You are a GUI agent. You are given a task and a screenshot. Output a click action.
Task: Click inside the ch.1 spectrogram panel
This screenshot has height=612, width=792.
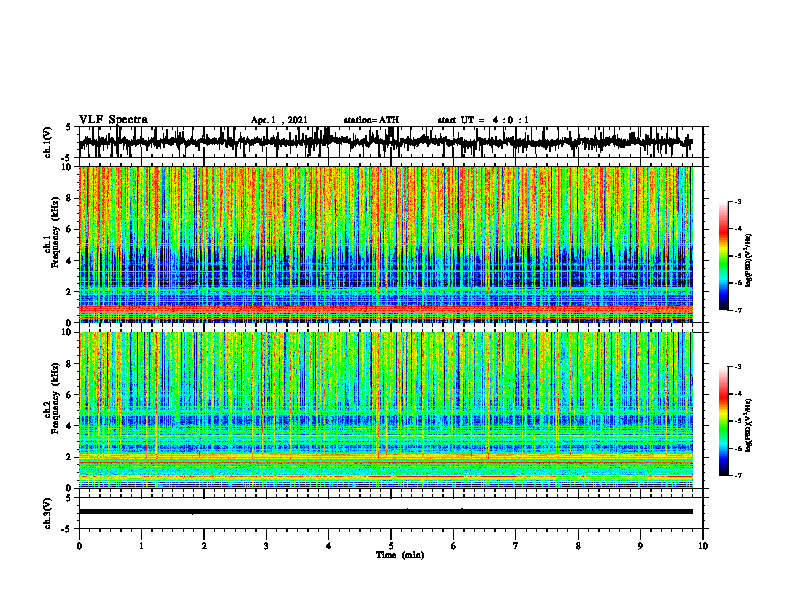tap(385, 244)
